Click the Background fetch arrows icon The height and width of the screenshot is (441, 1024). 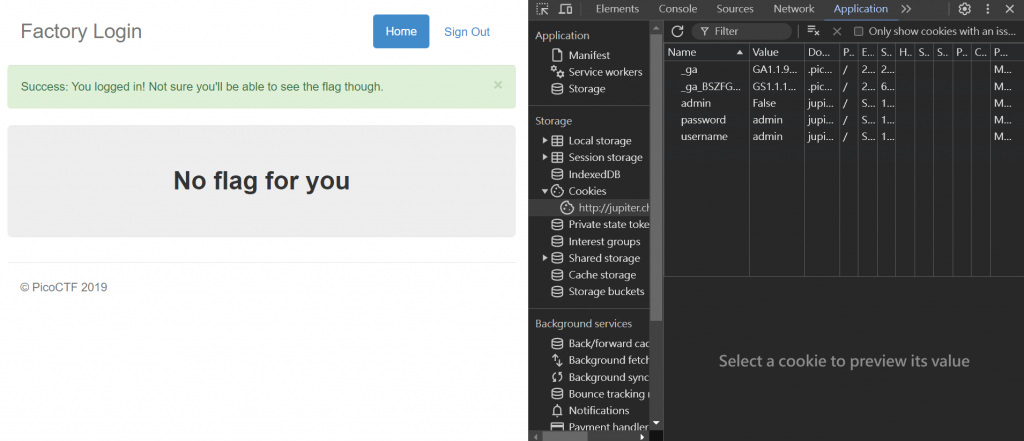[x=557, y=360]
